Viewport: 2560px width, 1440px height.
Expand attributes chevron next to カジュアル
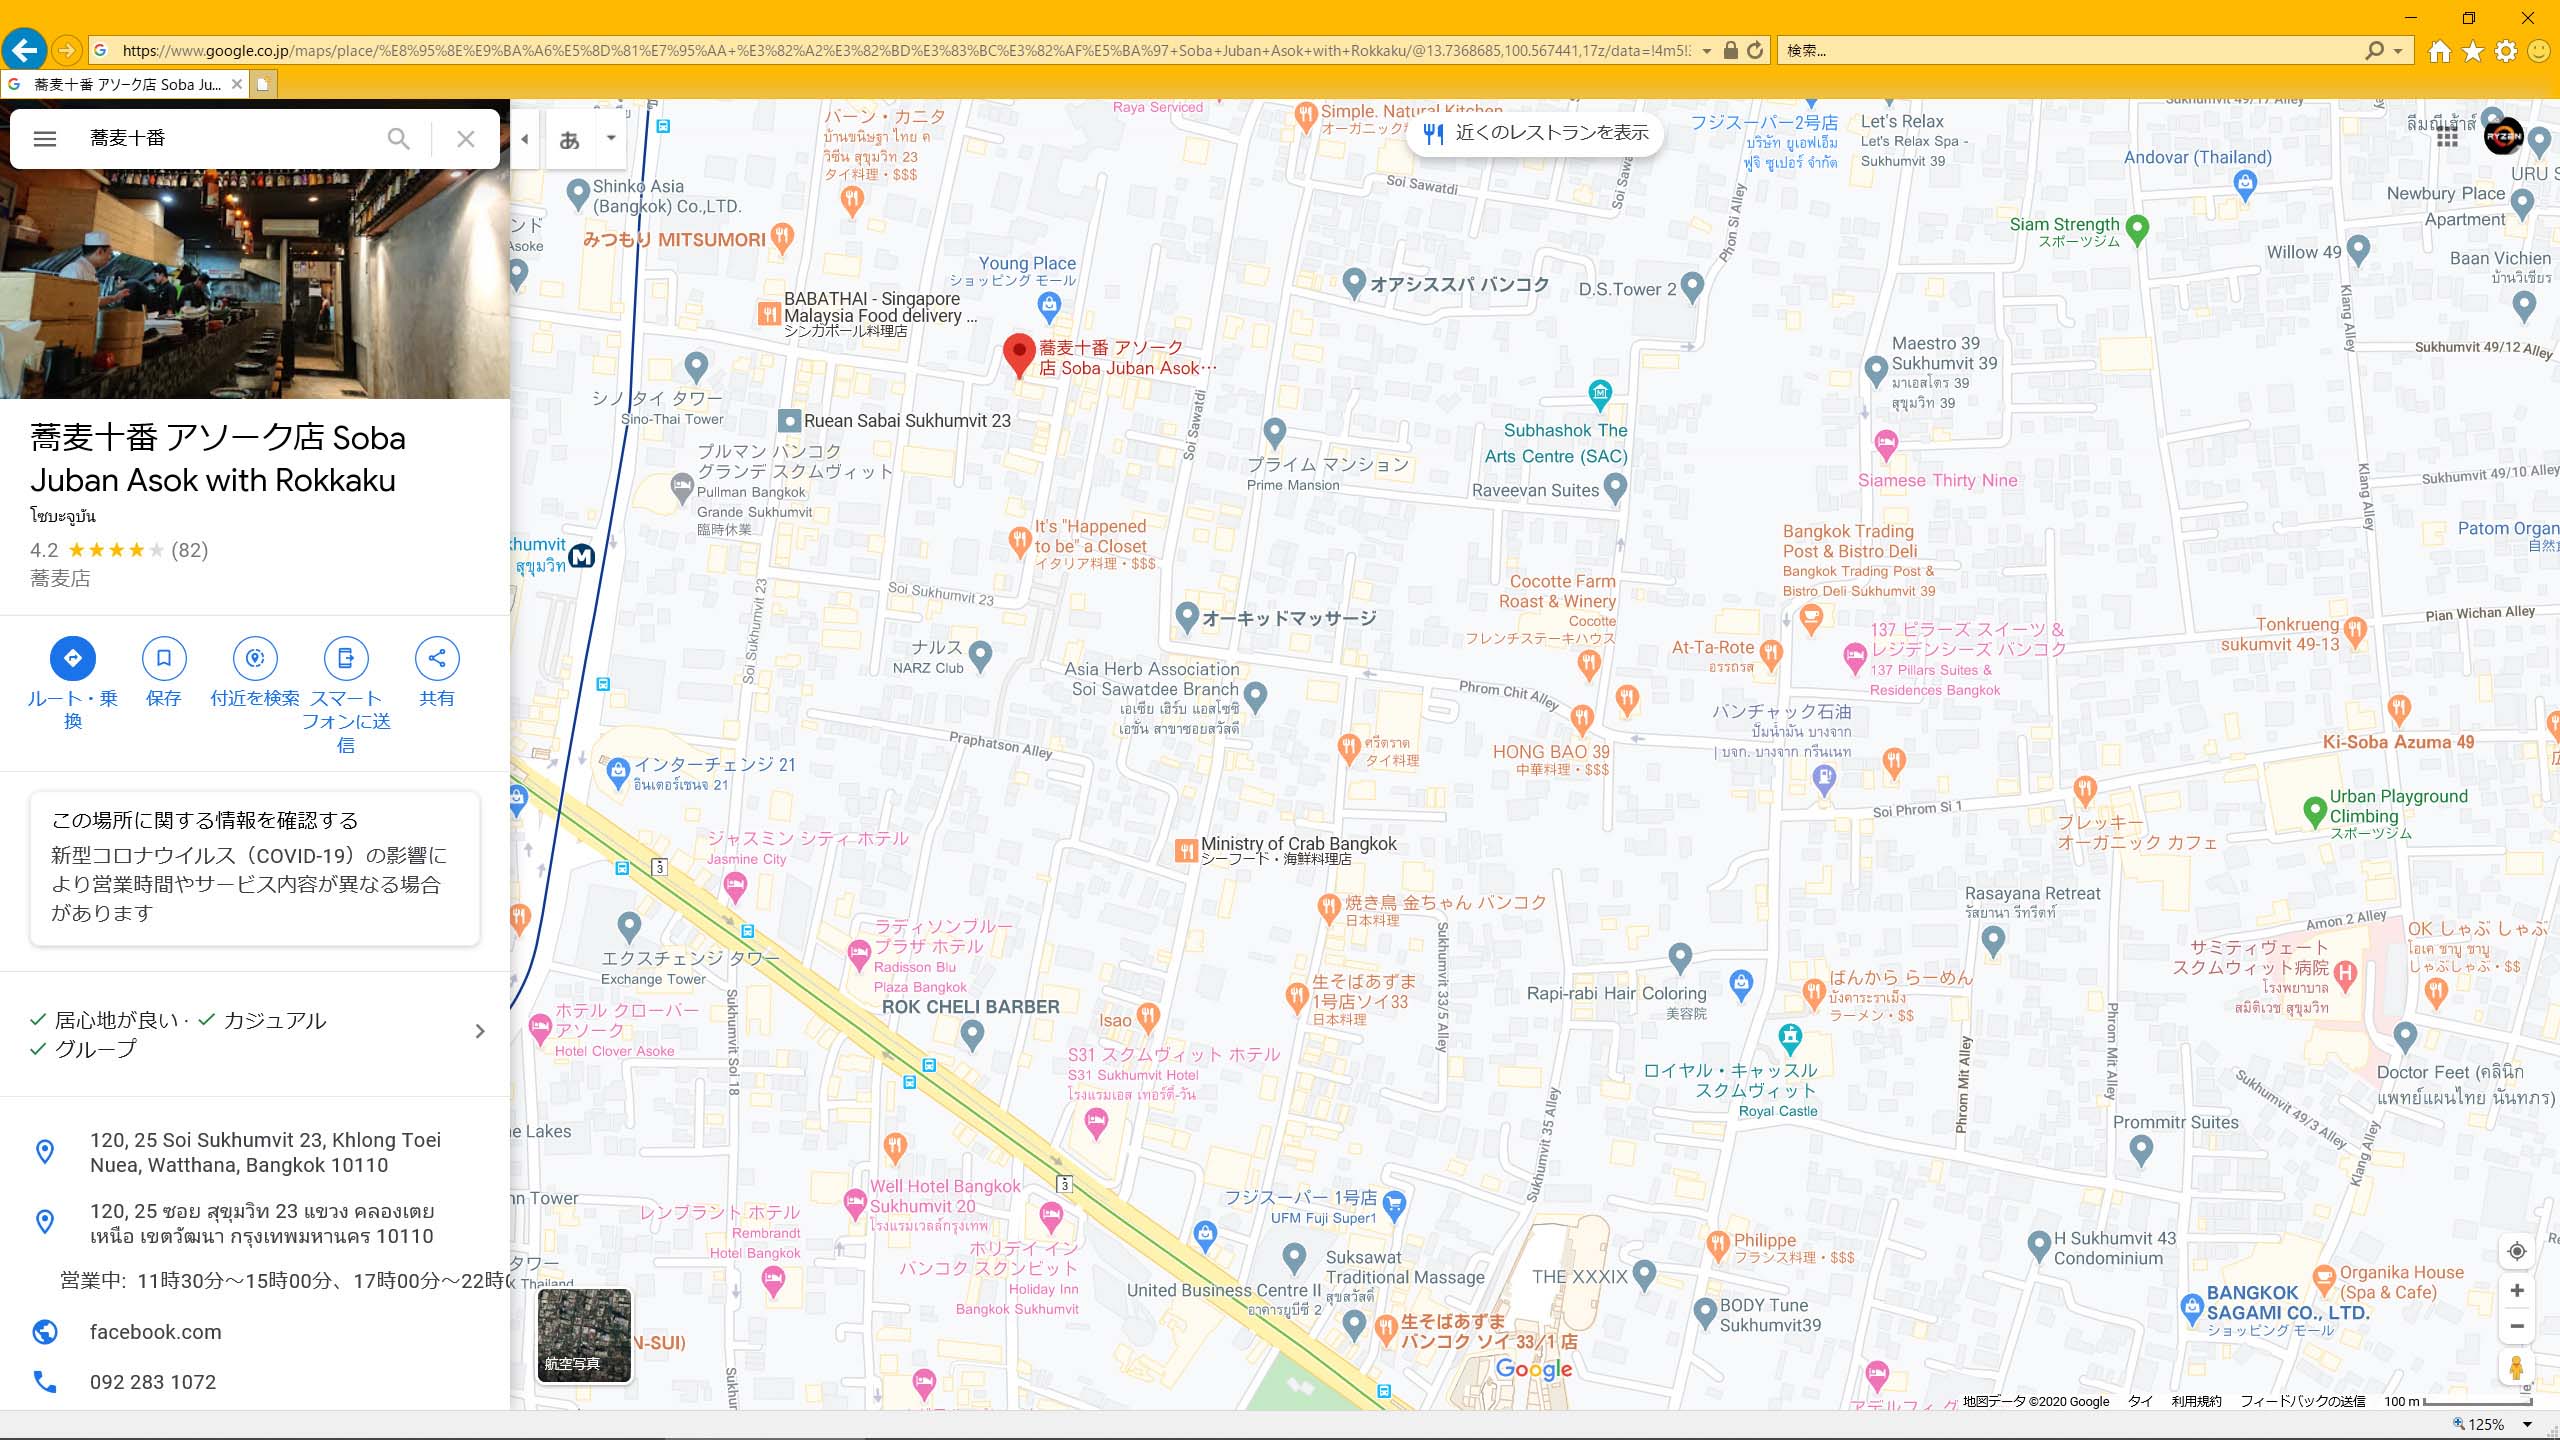[480, 1031]
